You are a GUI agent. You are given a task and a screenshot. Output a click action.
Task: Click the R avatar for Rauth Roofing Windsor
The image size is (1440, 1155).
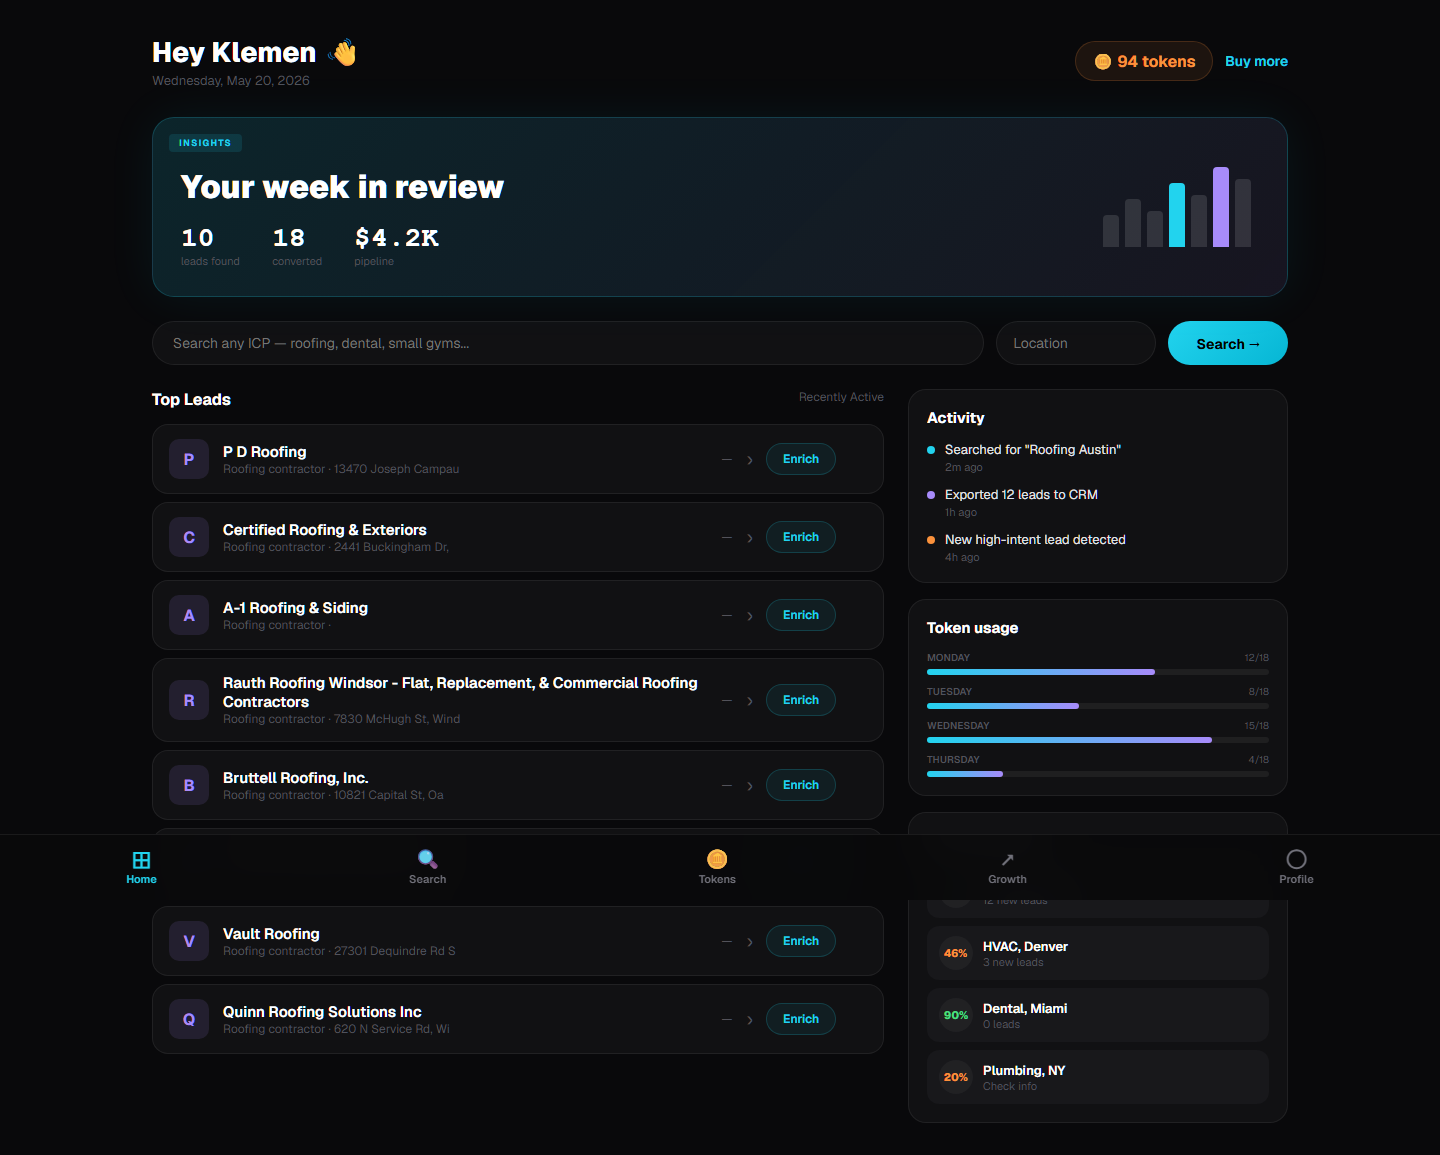pyautogui.click(x=189, y=700)
